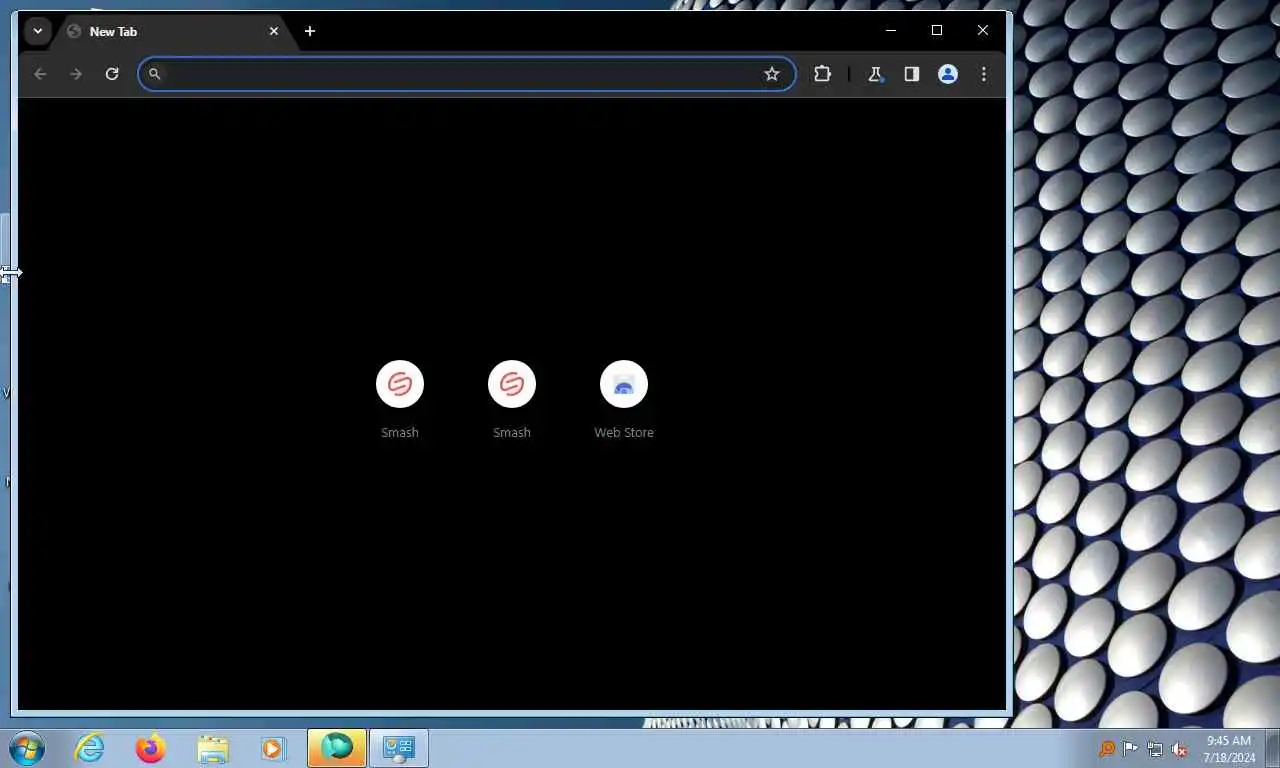Open Chrome three-dot menu
Viewport: 1280px width, 768px height.
pyautogui.click(x=984, y=74)
